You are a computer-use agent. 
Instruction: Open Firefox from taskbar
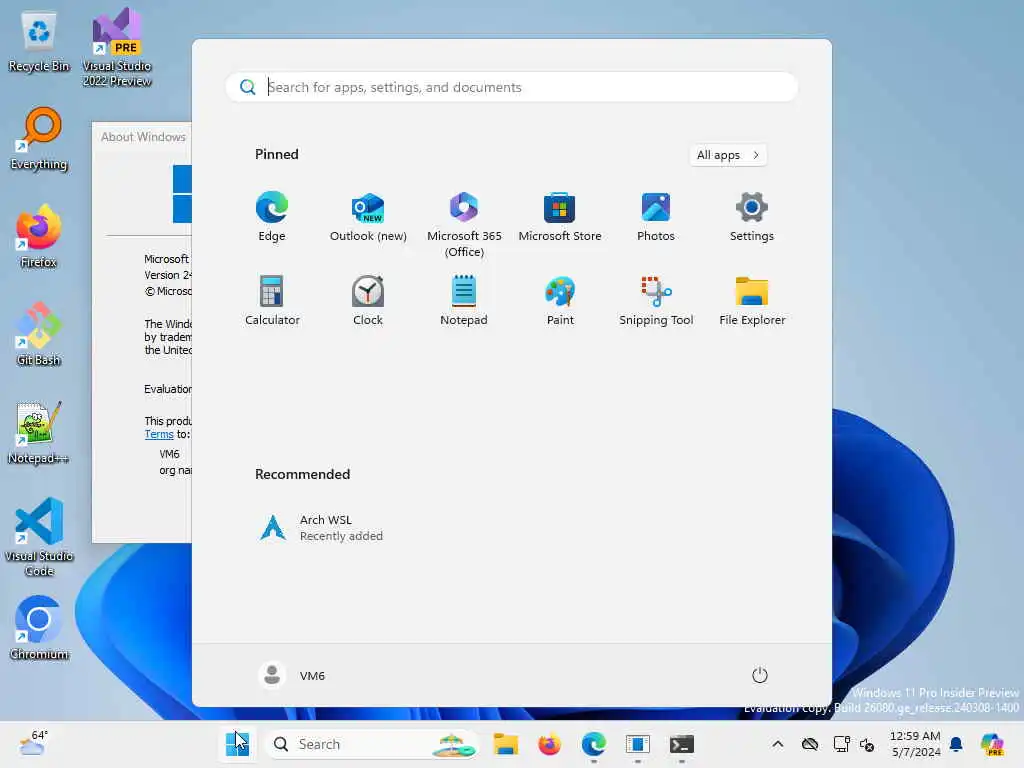pyautogui.click(x=549, y=744)
